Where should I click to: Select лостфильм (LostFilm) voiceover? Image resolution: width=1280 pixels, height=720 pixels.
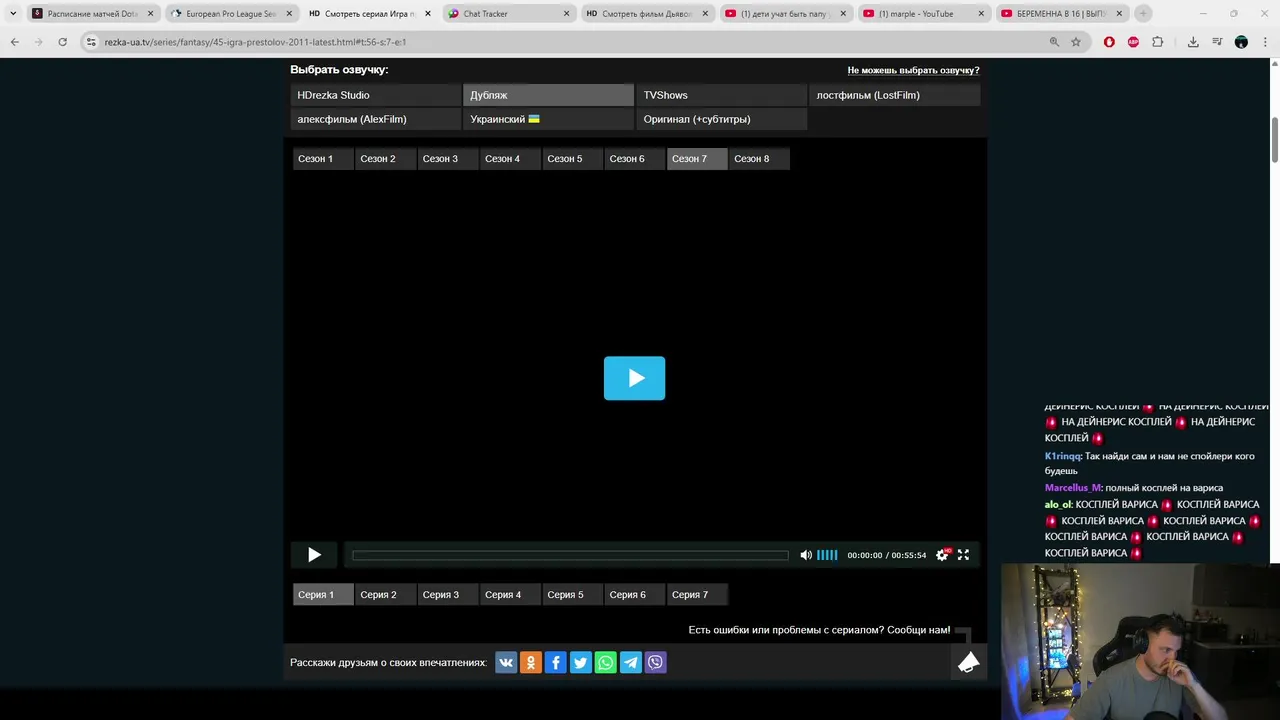894,95
